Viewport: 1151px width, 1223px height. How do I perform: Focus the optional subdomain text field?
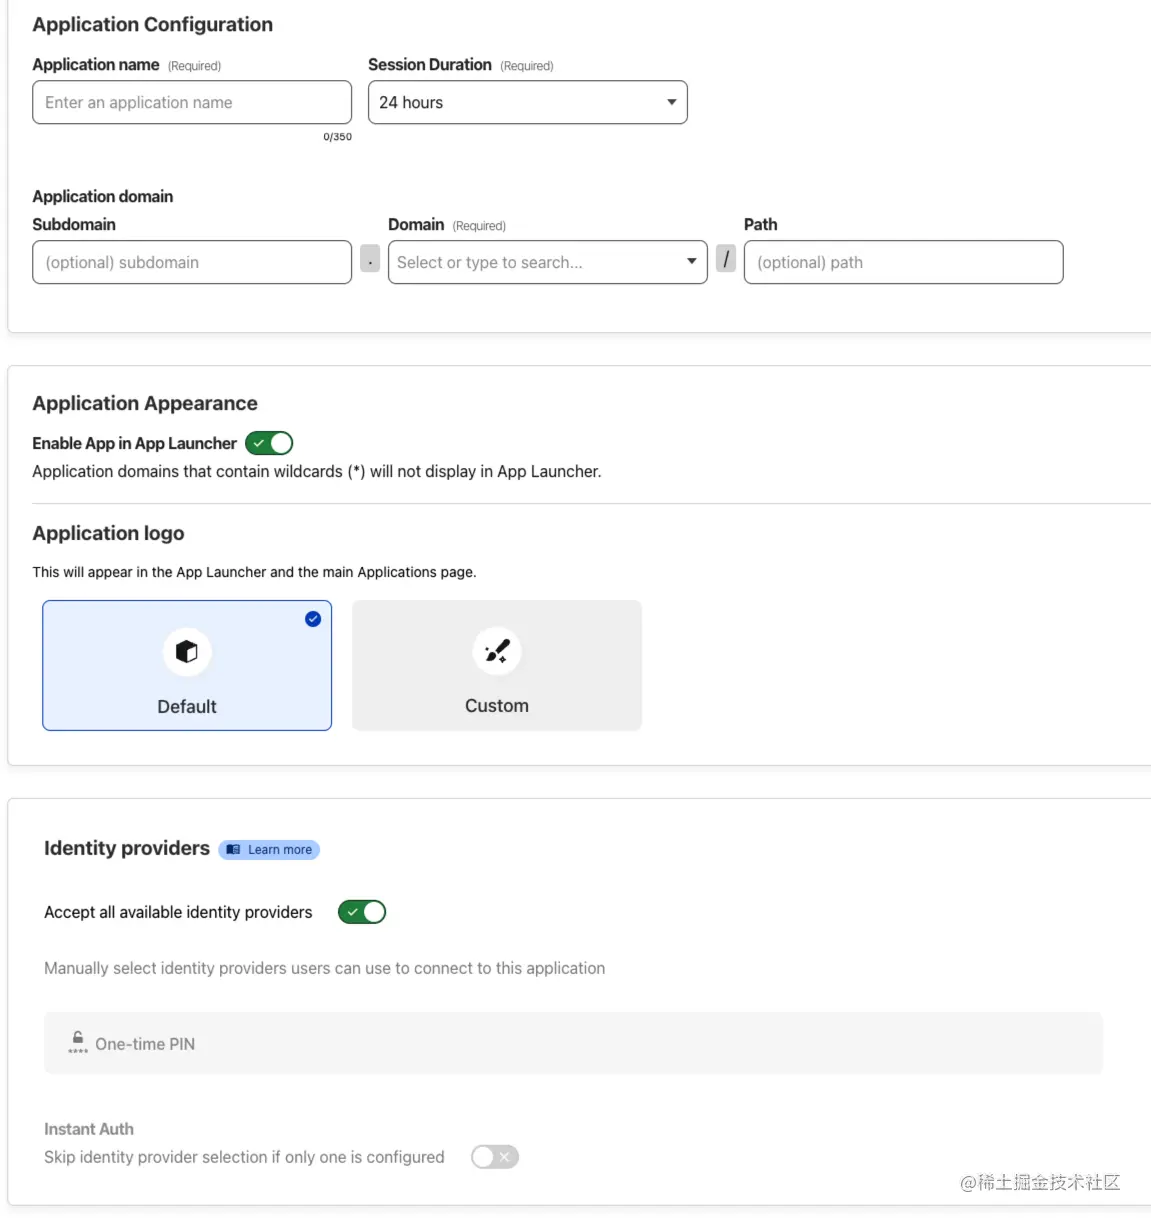pos(192,262)
